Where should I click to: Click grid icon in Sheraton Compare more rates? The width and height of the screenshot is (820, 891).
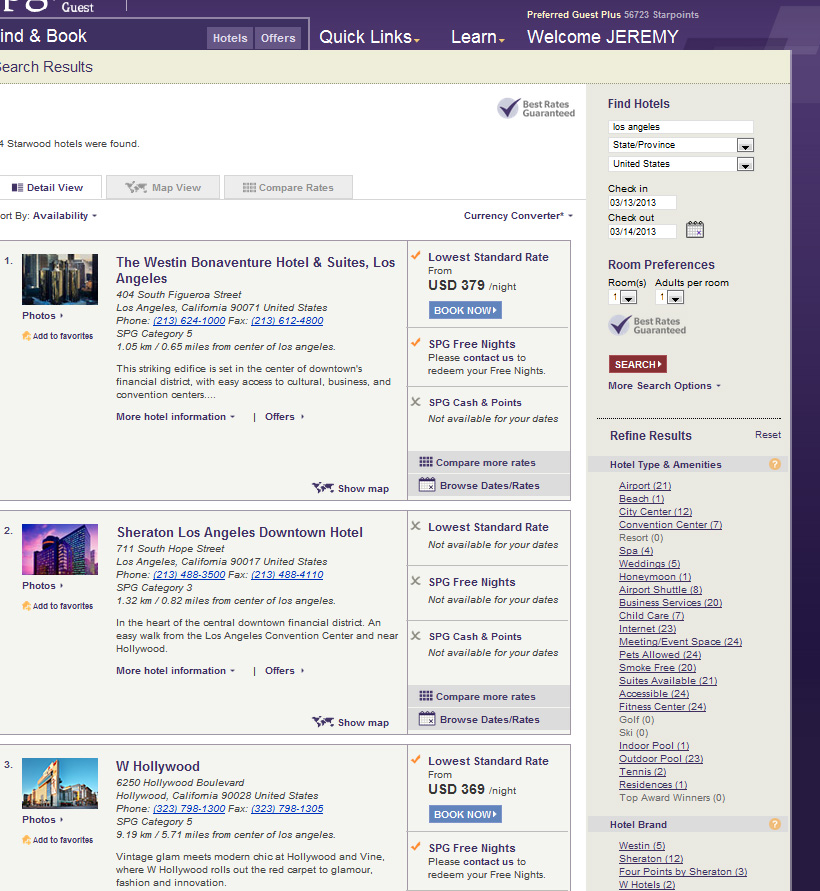[426, 696]
